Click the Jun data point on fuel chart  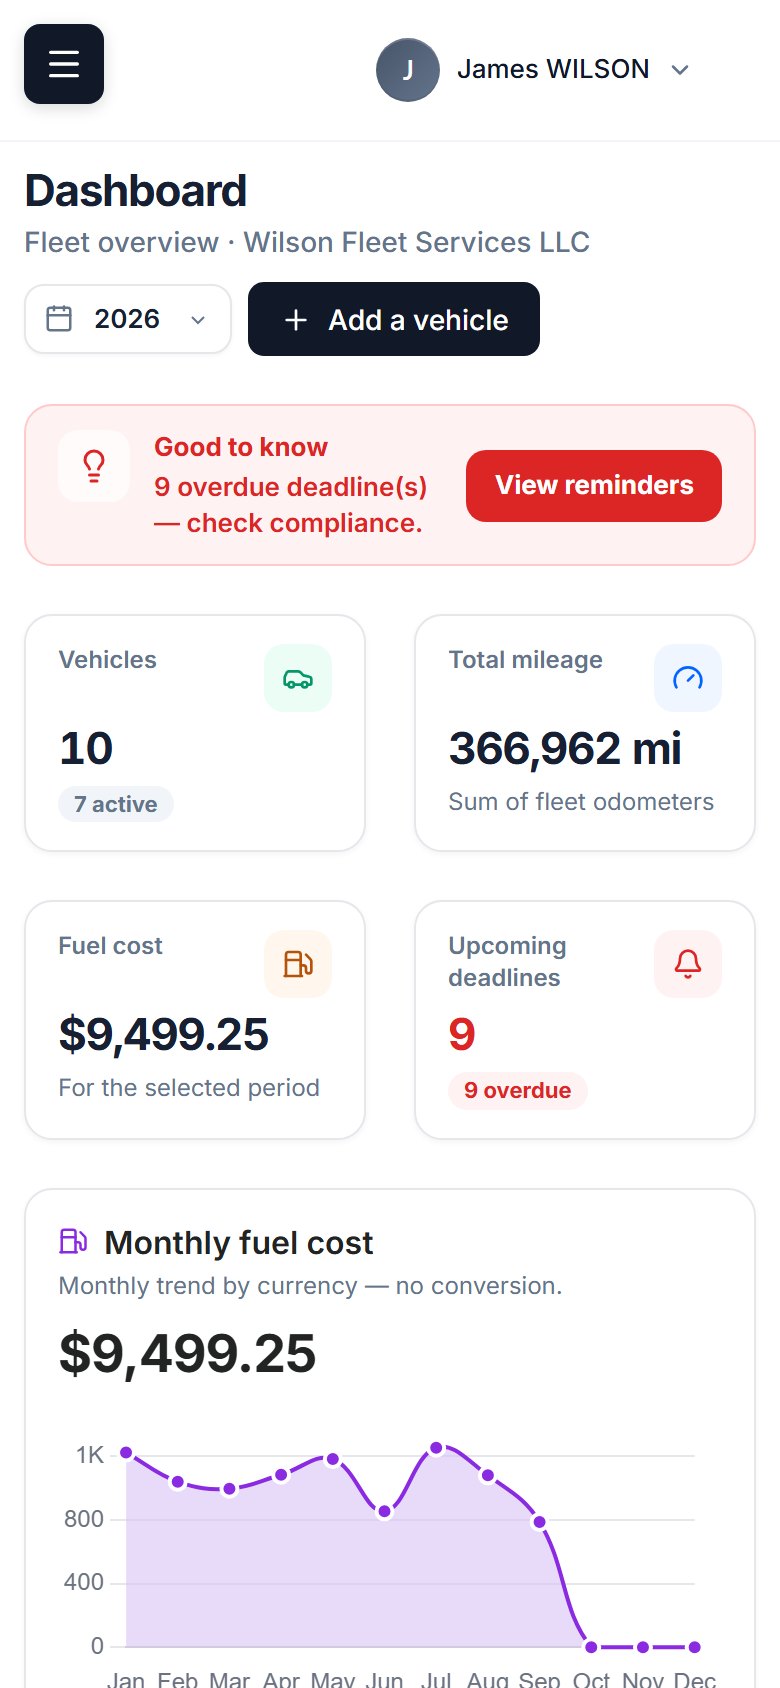point(385,1512)
